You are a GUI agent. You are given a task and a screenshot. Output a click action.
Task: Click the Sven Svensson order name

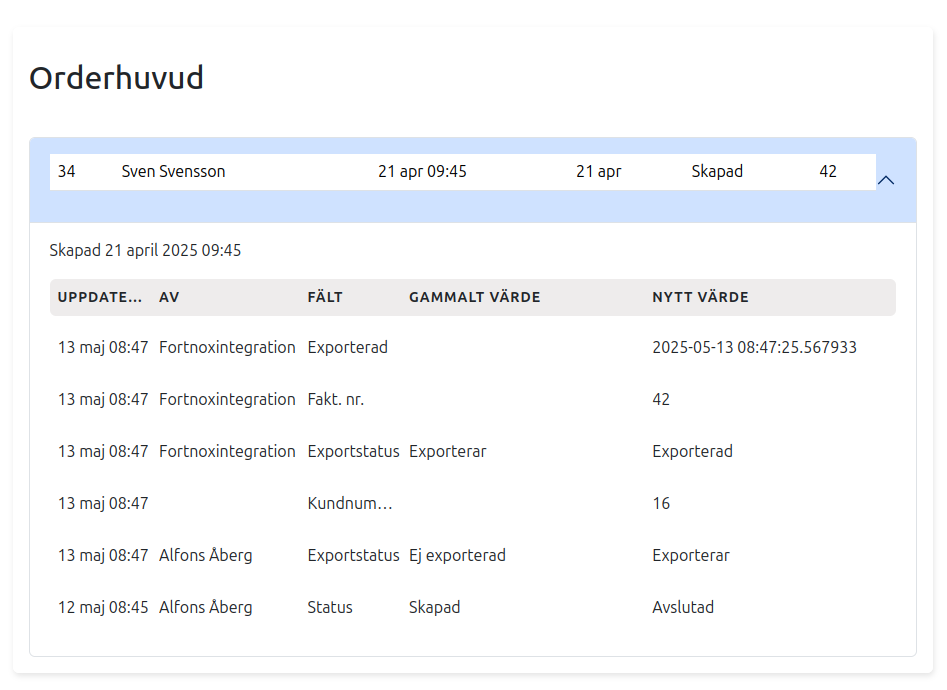(x=173, y=171)
